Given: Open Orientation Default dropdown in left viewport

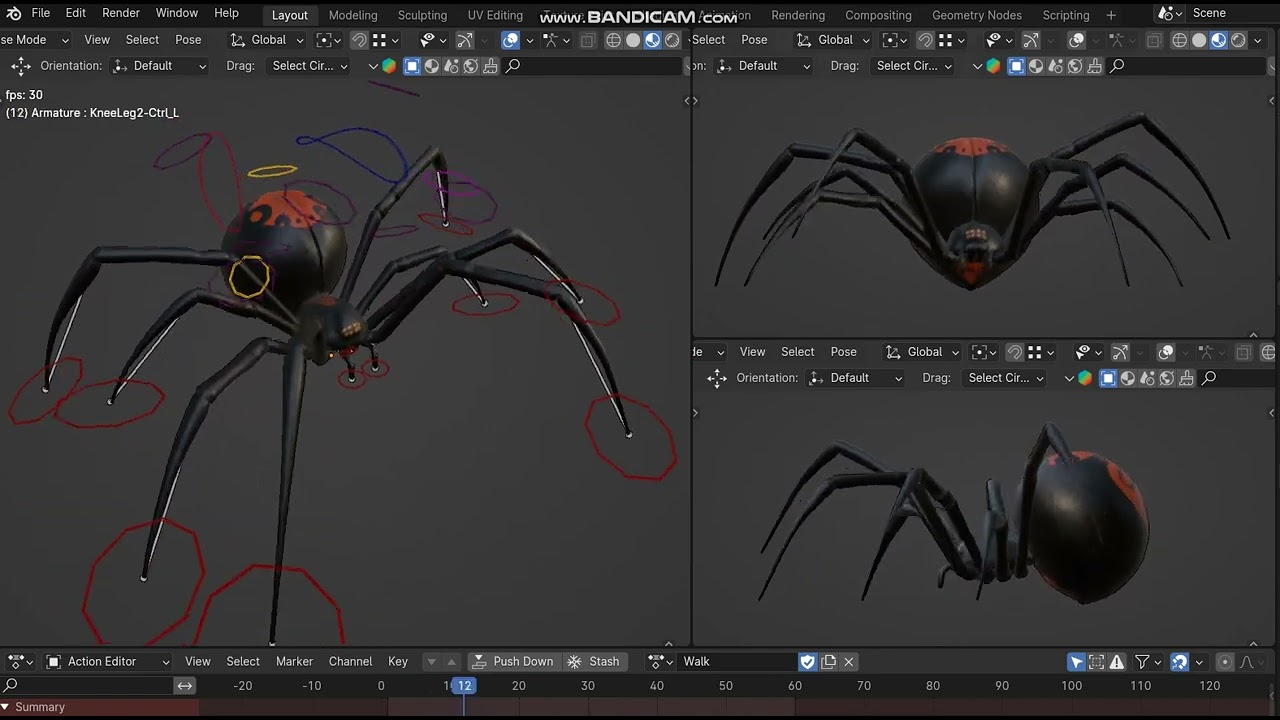Looking at the screenshot, I should click(x=160, y=66).
